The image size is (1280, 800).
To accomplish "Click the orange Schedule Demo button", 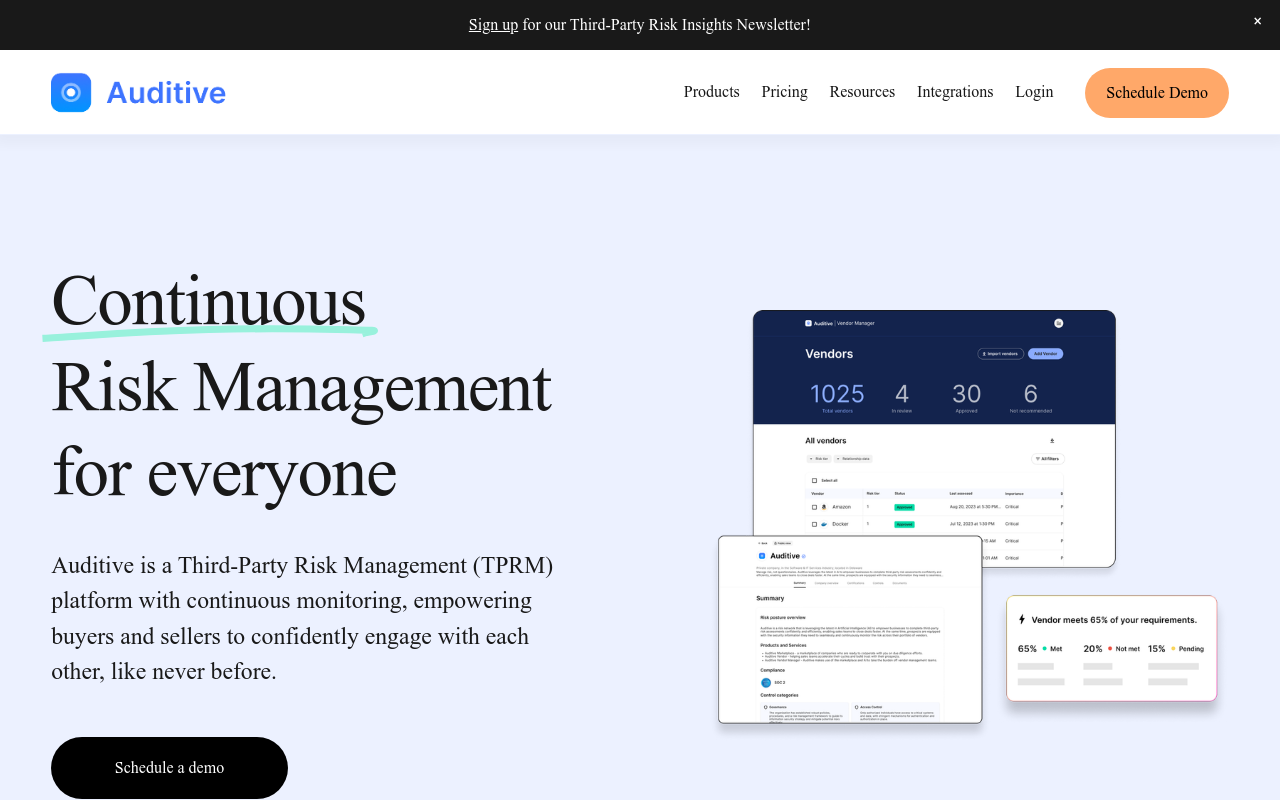I will (x=1156, y=93).
